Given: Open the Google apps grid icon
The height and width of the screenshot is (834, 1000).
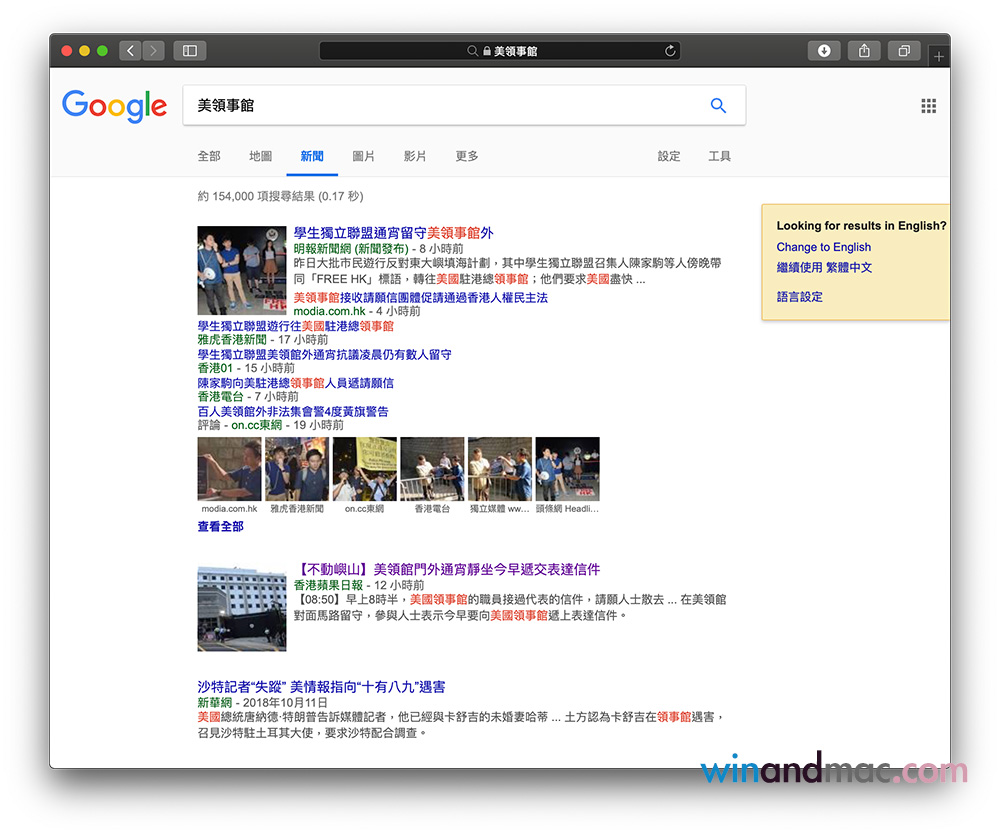Looking at the screenshot, I should 928,106.
